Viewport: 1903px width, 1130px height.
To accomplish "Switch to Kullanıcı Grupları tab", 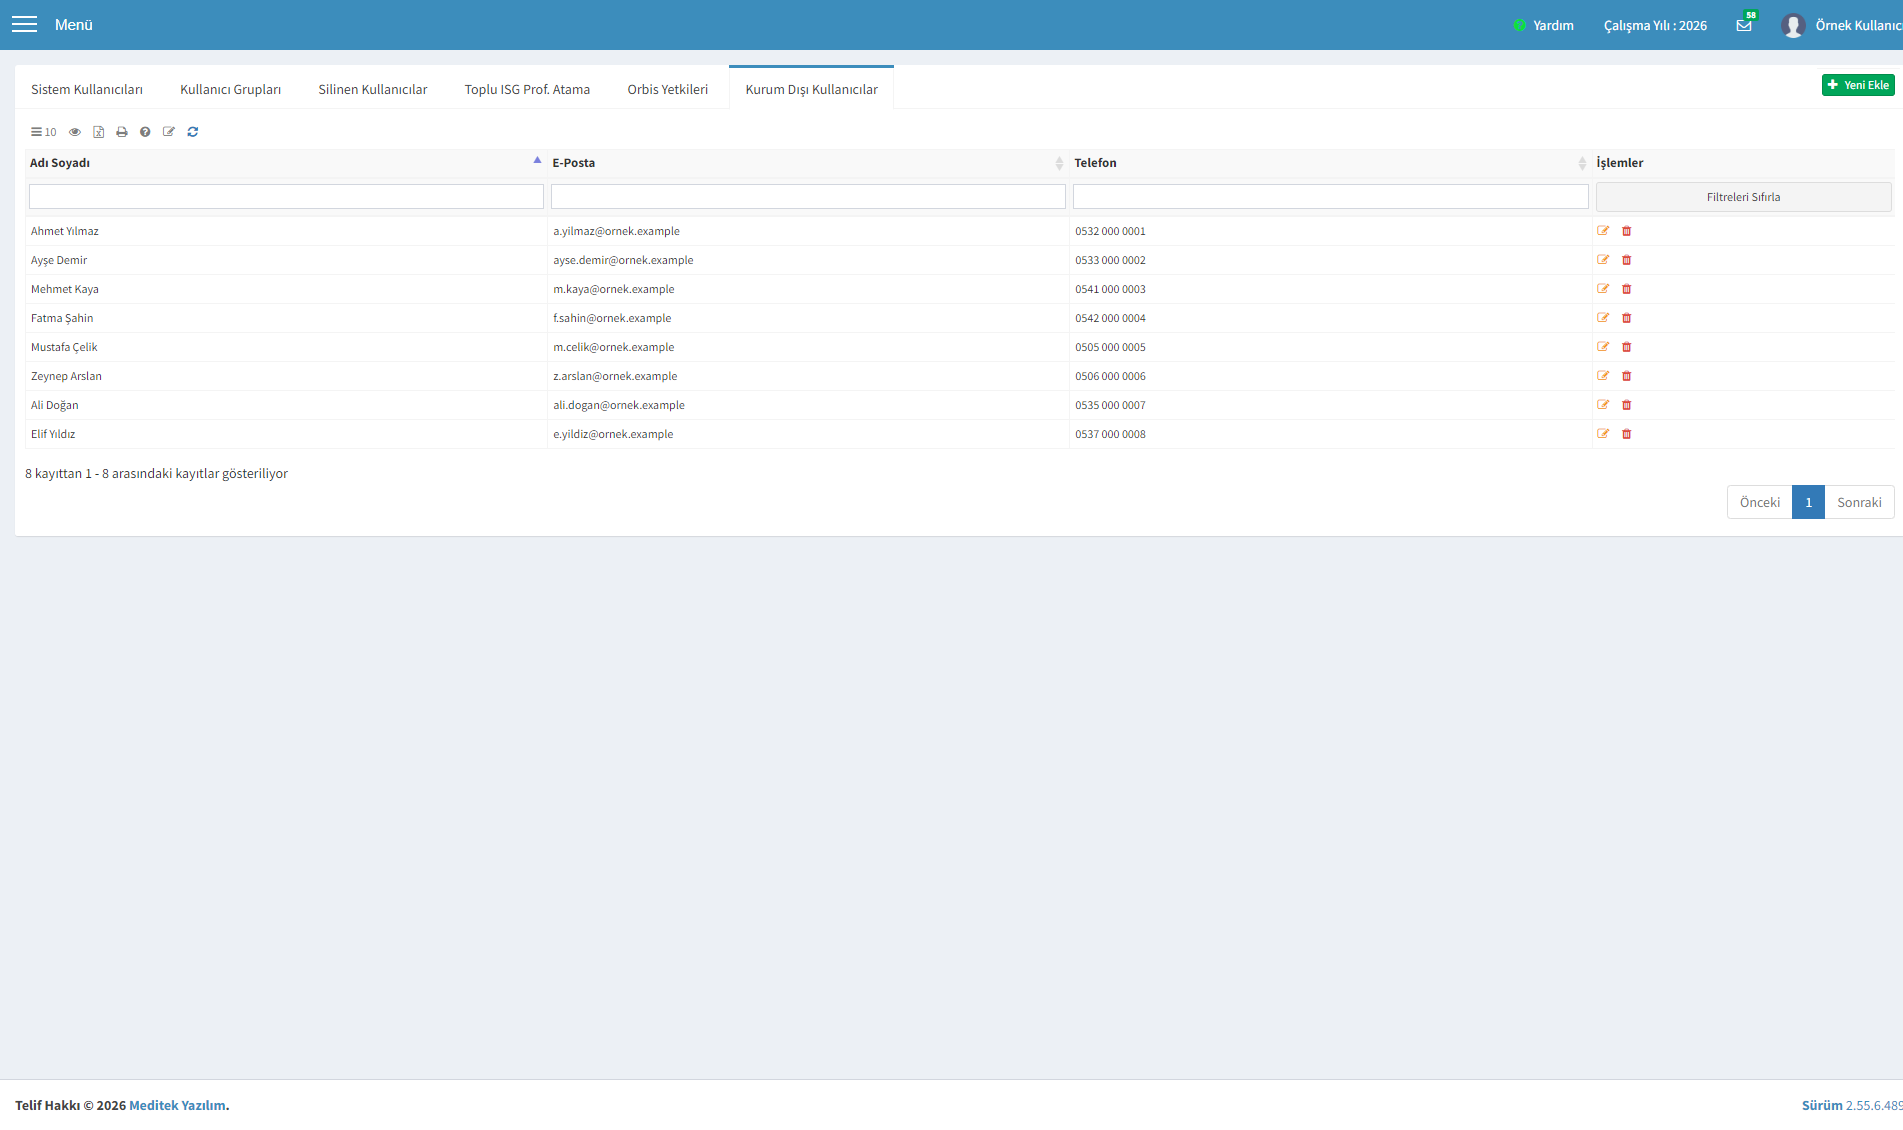I will pyautogui.click(x=231, y=89).
